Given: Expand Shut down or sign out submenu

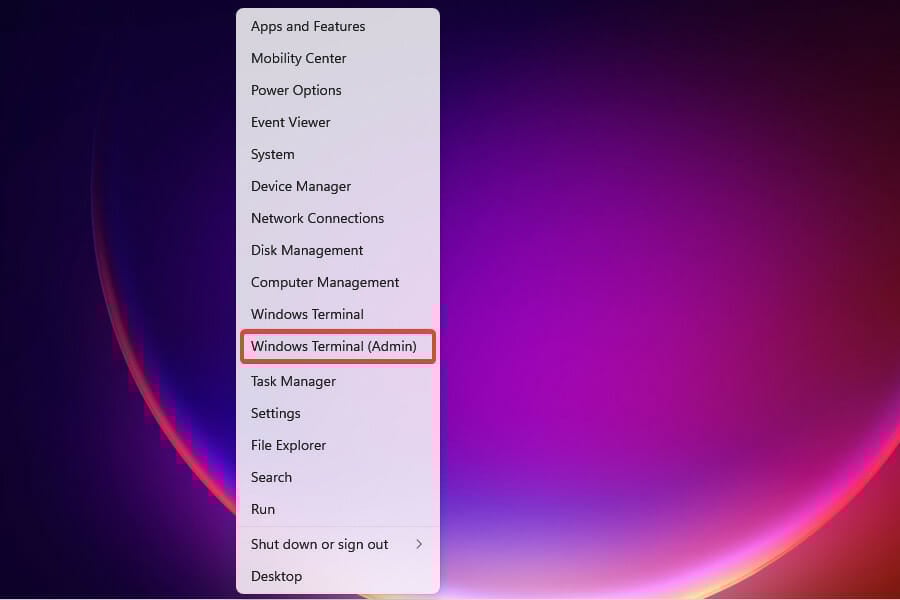Looking at the screenshot, I should pyautogui.click(x=338, y=544).
